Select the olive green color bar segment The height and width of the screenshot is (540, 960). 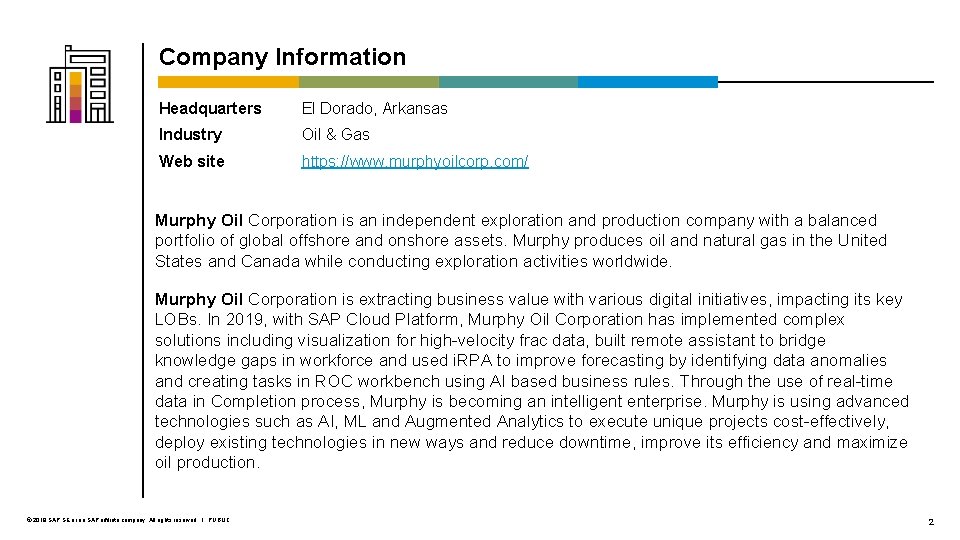[368, 82]
